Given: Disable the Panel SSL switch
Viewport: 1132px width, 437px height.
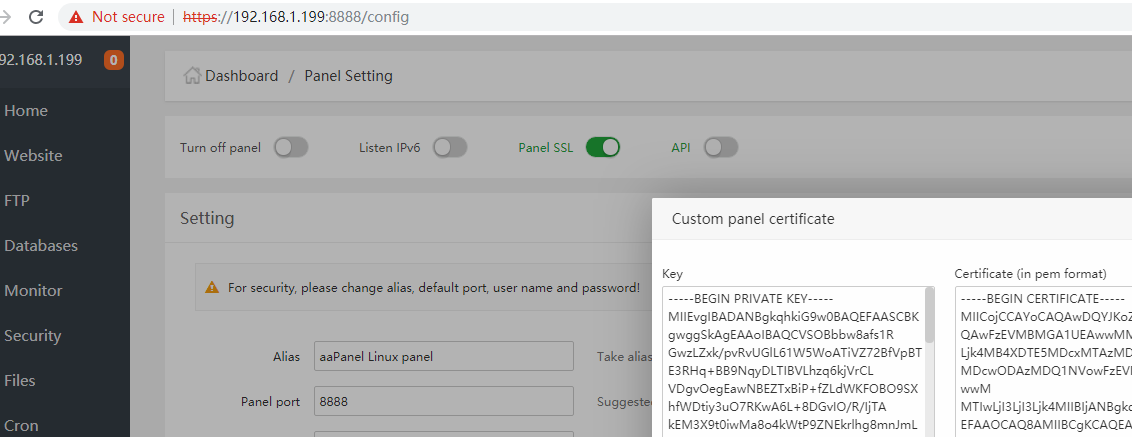Looking at the screenshot, I should click(x=603, y=148).
